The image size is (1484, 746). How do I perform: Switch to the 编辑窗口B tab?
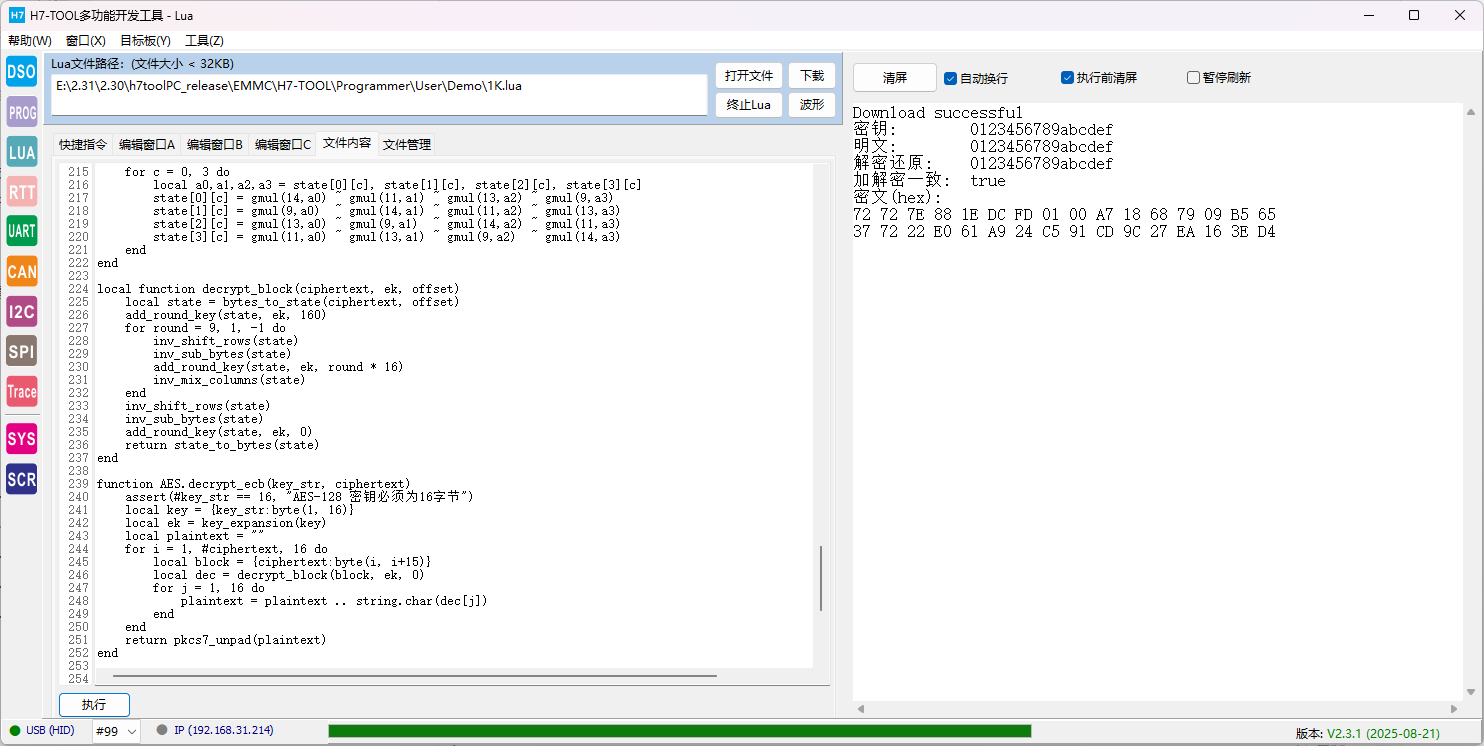[214, 144]
